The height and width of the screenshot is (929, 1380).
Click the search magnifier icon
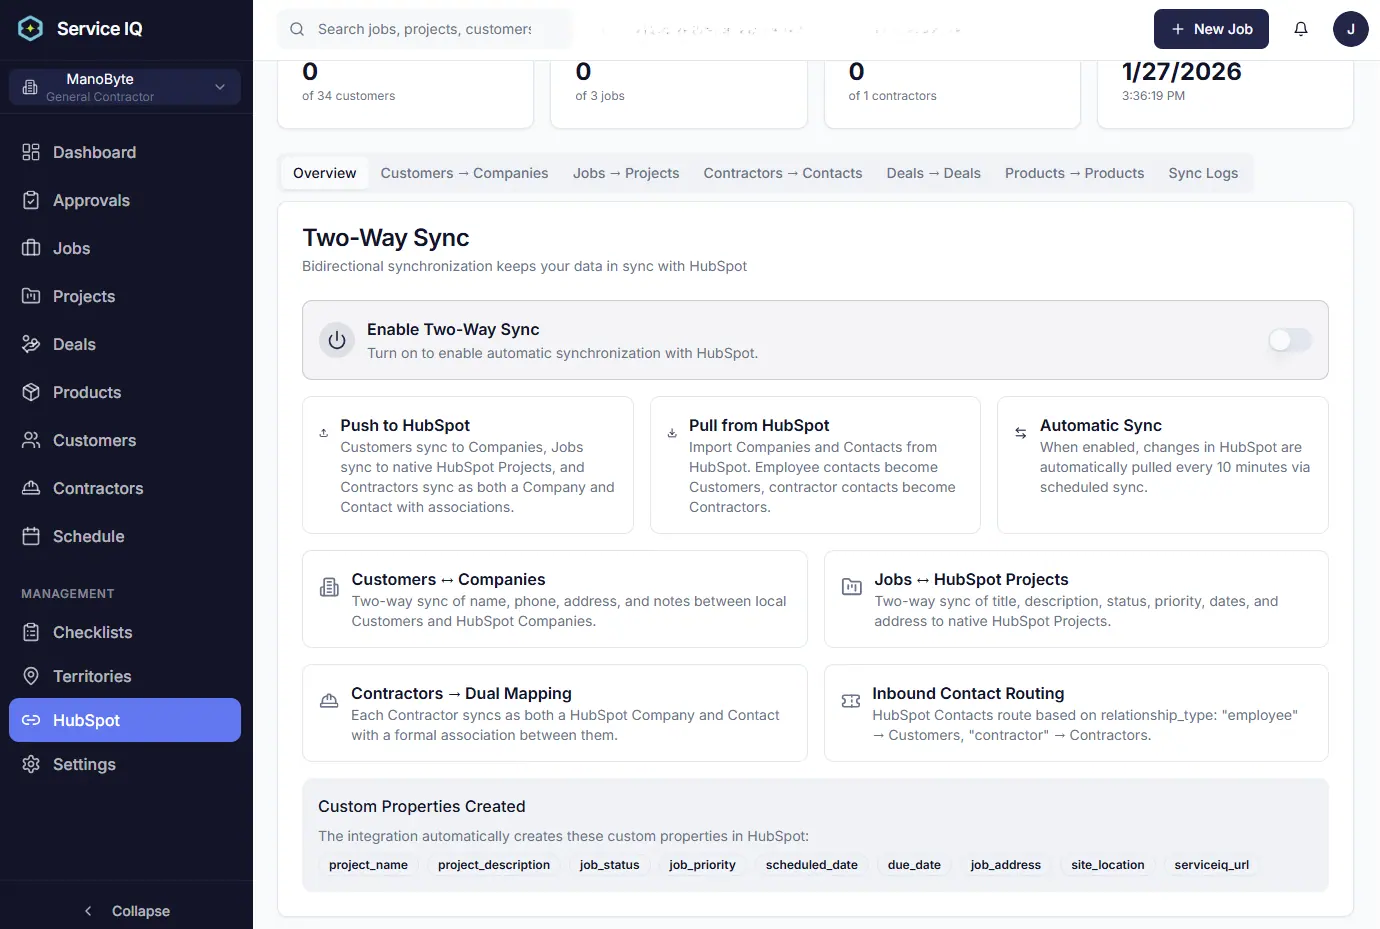pos(297,29)
